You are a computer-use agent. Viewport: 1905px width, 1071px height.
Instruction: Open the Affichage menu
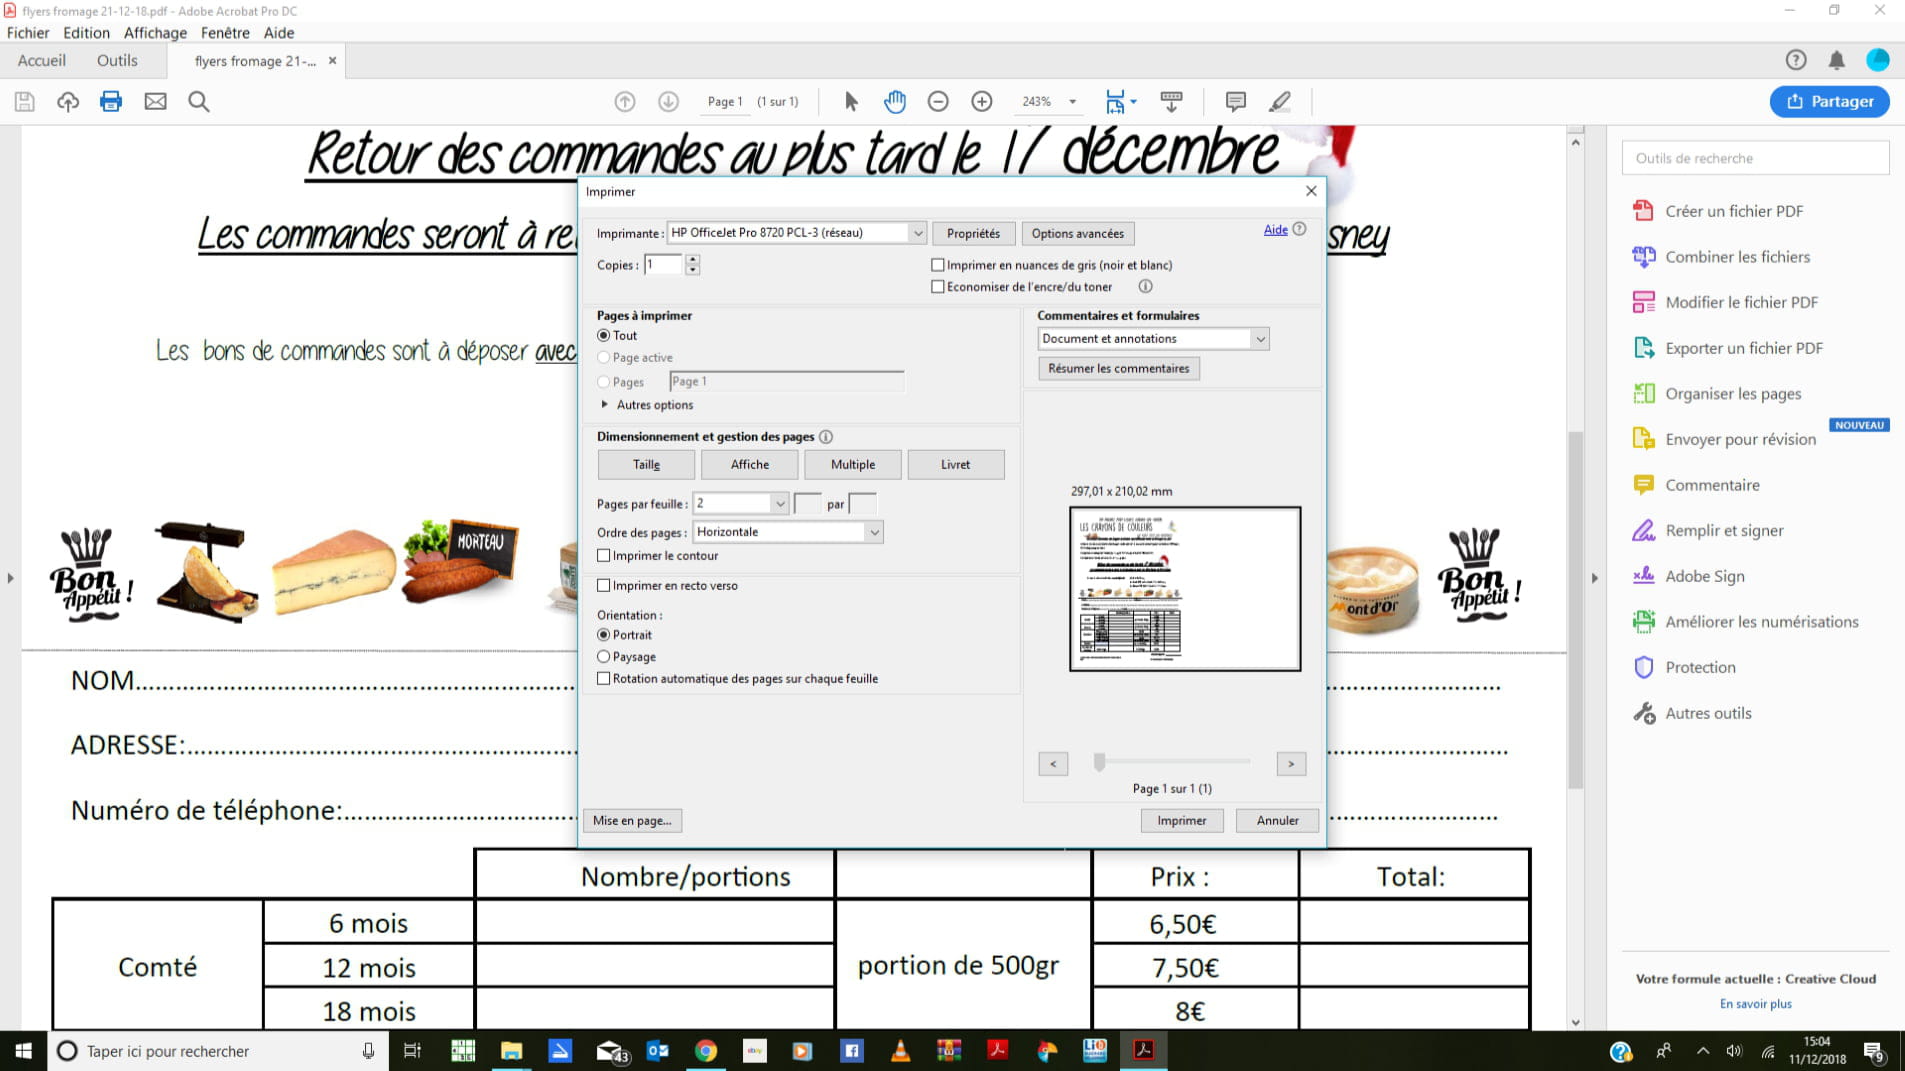[x=155, y=33]
